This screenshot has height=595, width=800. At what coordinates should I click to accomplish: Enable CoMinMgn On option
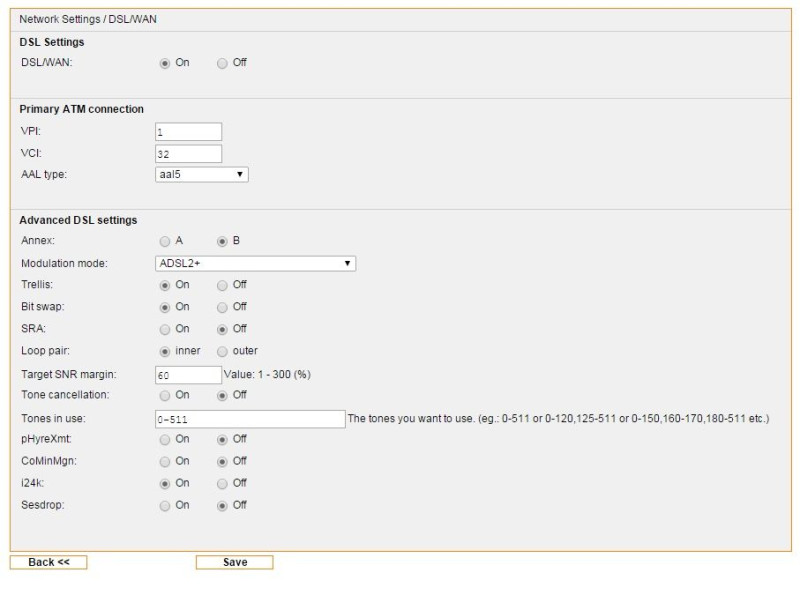(x=164, y=462)
